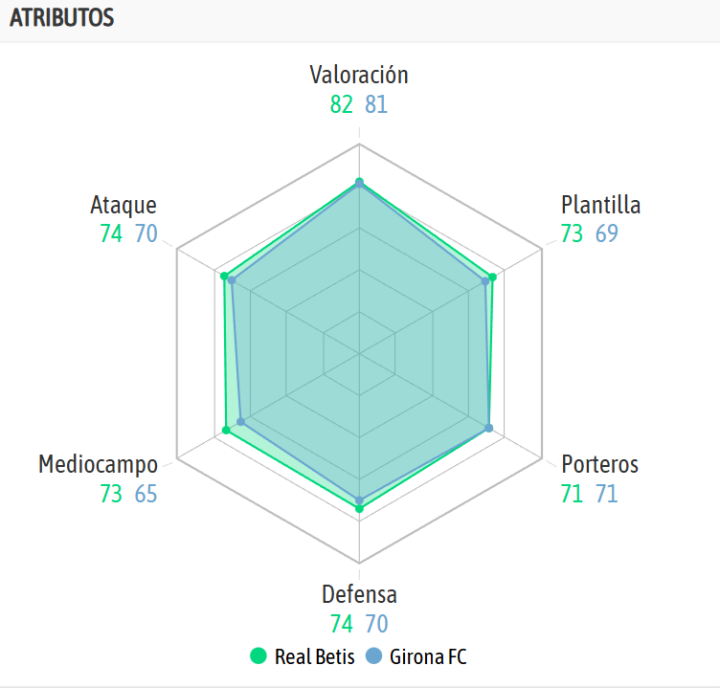
Task: Click the Ataque axis label
Action: pyautogui.click(x=123, y=205)
